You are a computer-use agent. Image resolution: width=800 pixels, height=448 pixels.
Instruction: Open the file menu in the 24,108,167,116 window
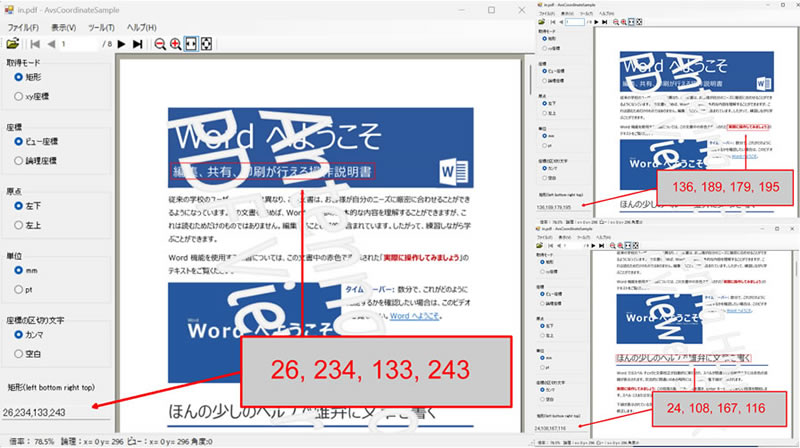click(x=545, y=237)
